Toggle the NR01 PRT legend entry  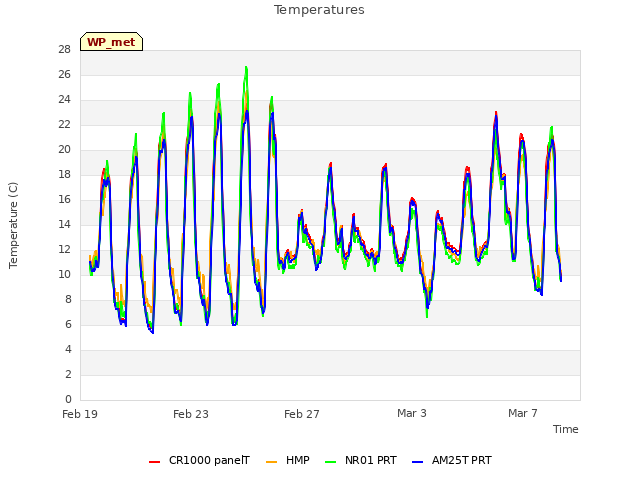[361, 460]
